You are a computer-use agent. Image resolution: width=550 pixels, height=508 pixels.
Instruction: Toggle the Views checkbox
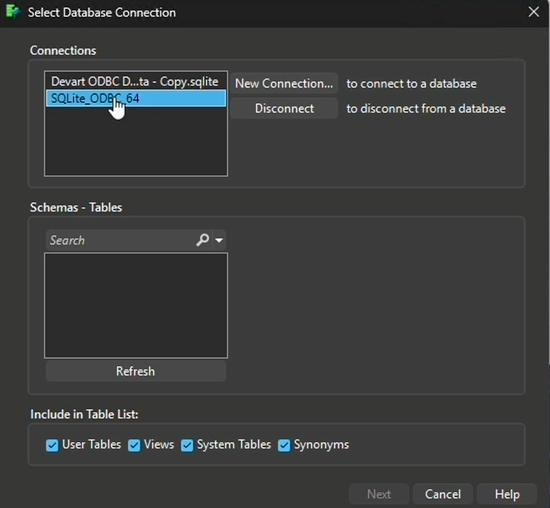pyautogui.click(x=134, y=445)
